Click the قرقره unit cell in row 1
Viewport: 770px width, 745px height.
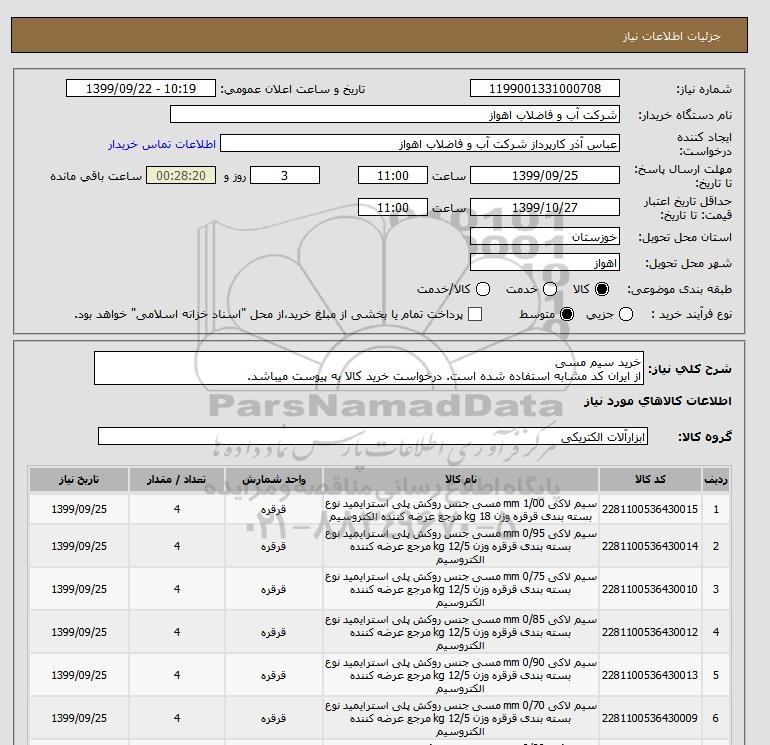point(274,510)
